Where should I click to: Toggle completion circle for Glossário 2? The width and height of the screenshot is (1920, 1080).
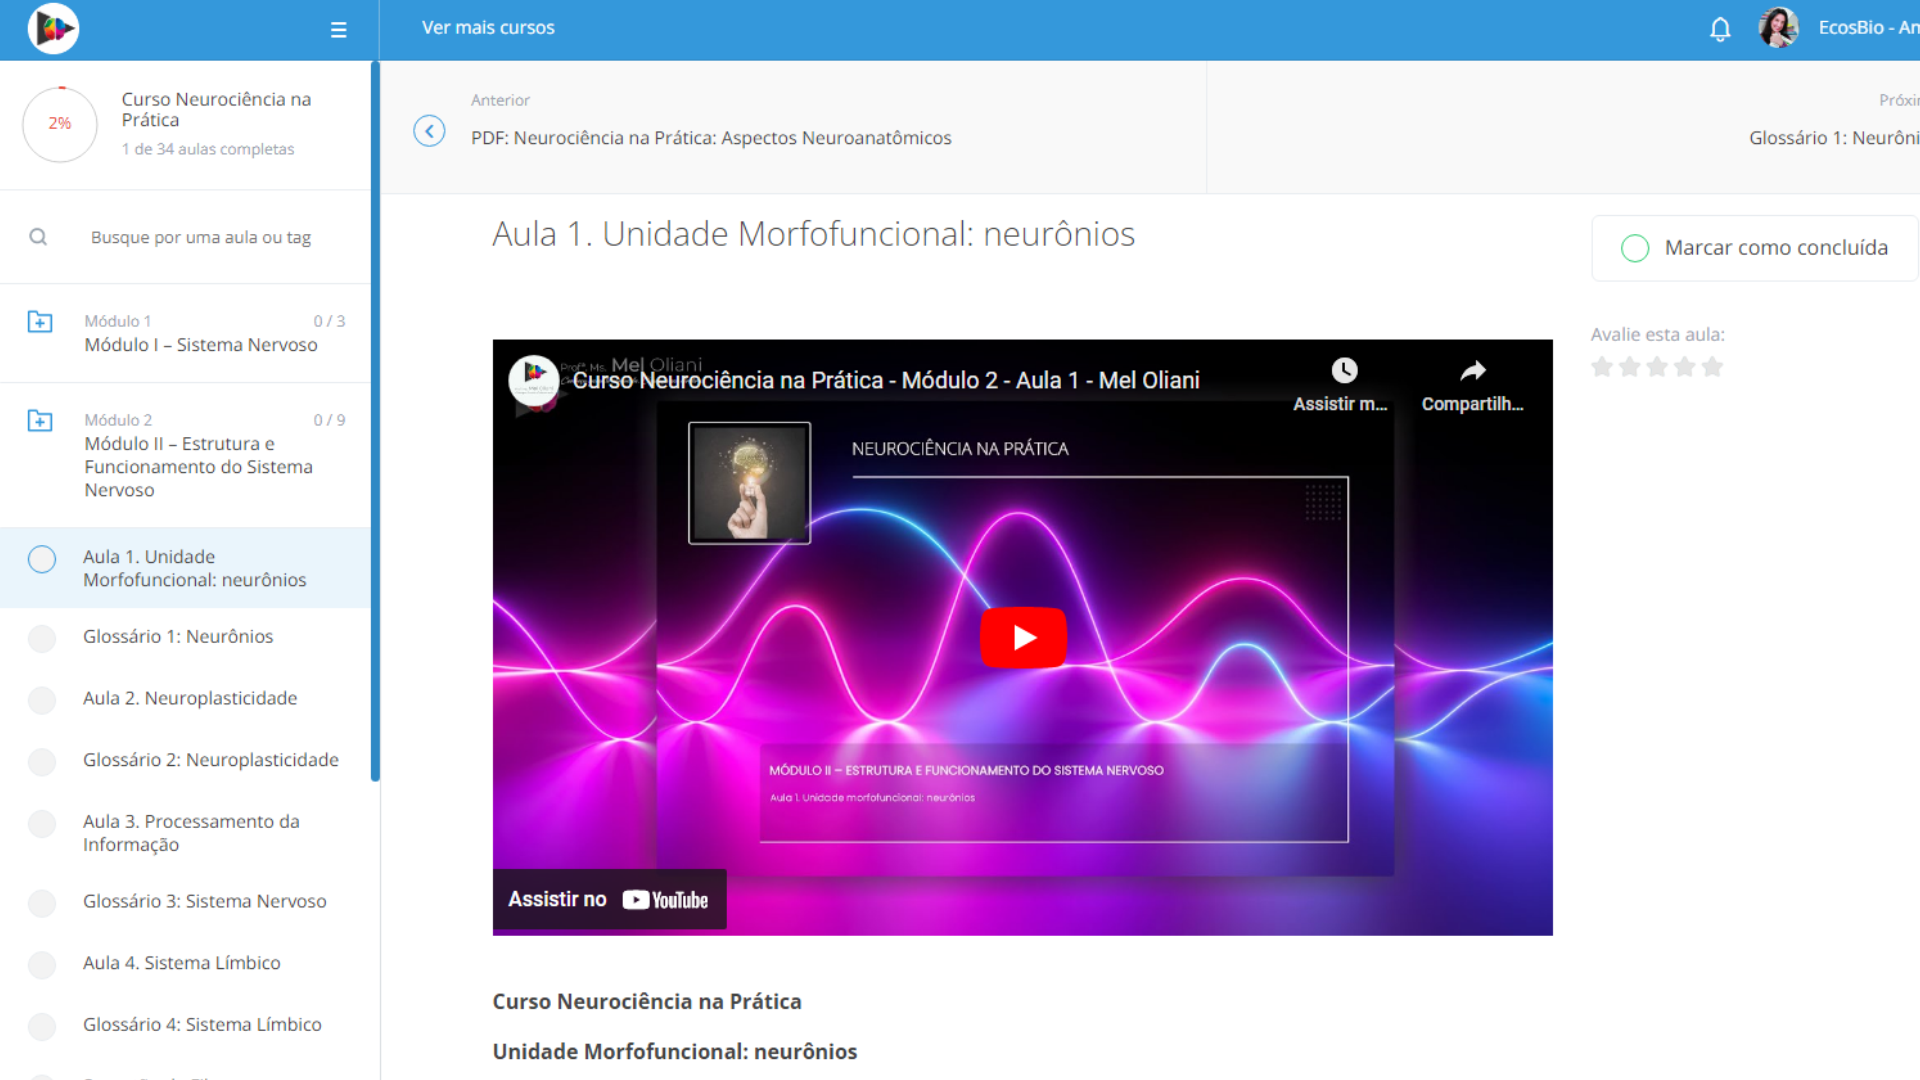[x=42, y=762]
